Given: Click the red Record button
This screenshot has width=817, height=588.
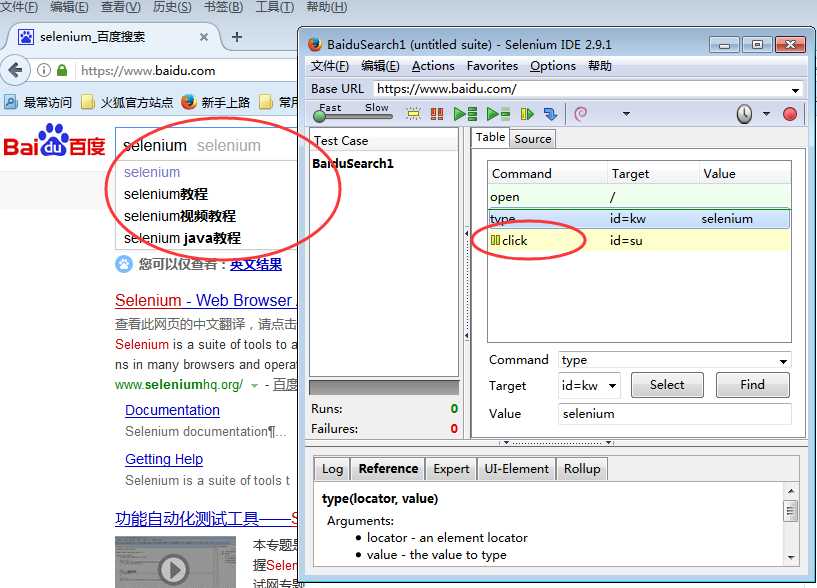Looking at the screenshot, I should pos(790,114).
